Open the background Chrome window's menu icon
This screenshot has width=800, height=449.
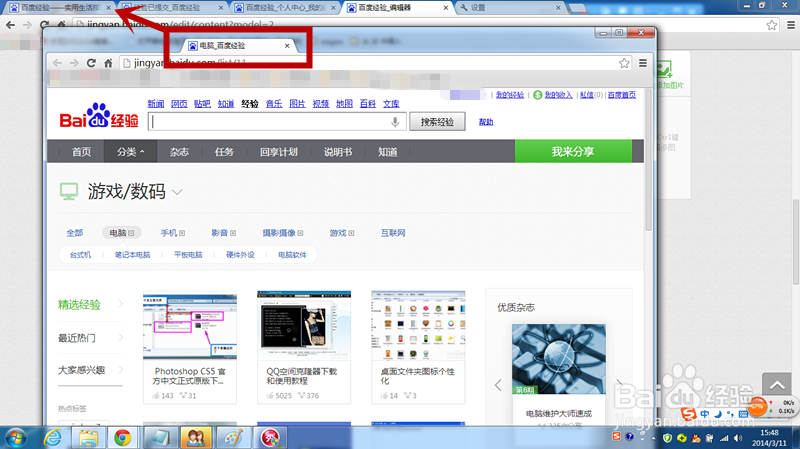pyautogui.click(x=791, y=24)
